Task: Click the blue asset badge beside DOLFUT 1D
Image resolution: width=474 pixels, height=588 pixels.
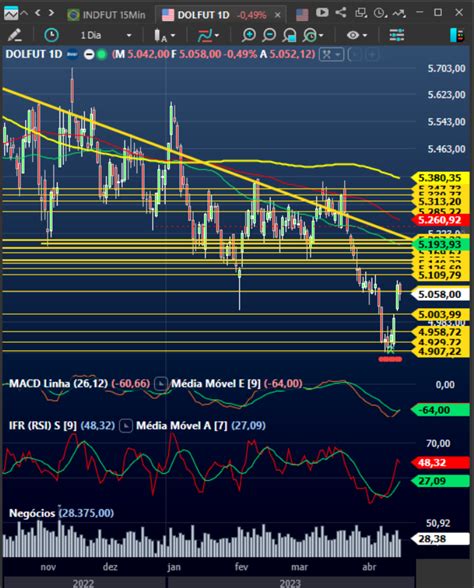Action: (72, 54)
